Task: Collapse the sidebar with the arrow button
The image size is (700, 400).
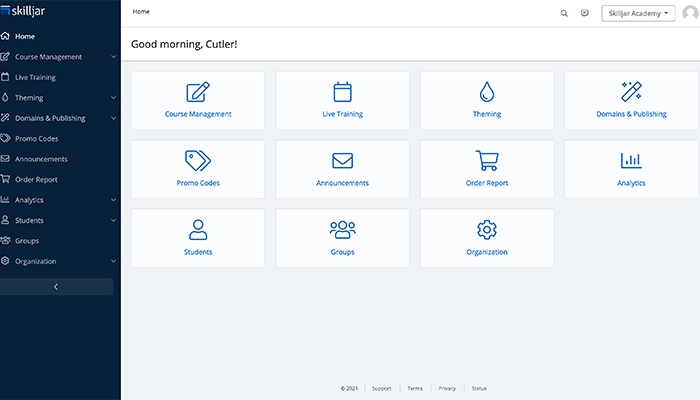Action: tap(56, 287)
